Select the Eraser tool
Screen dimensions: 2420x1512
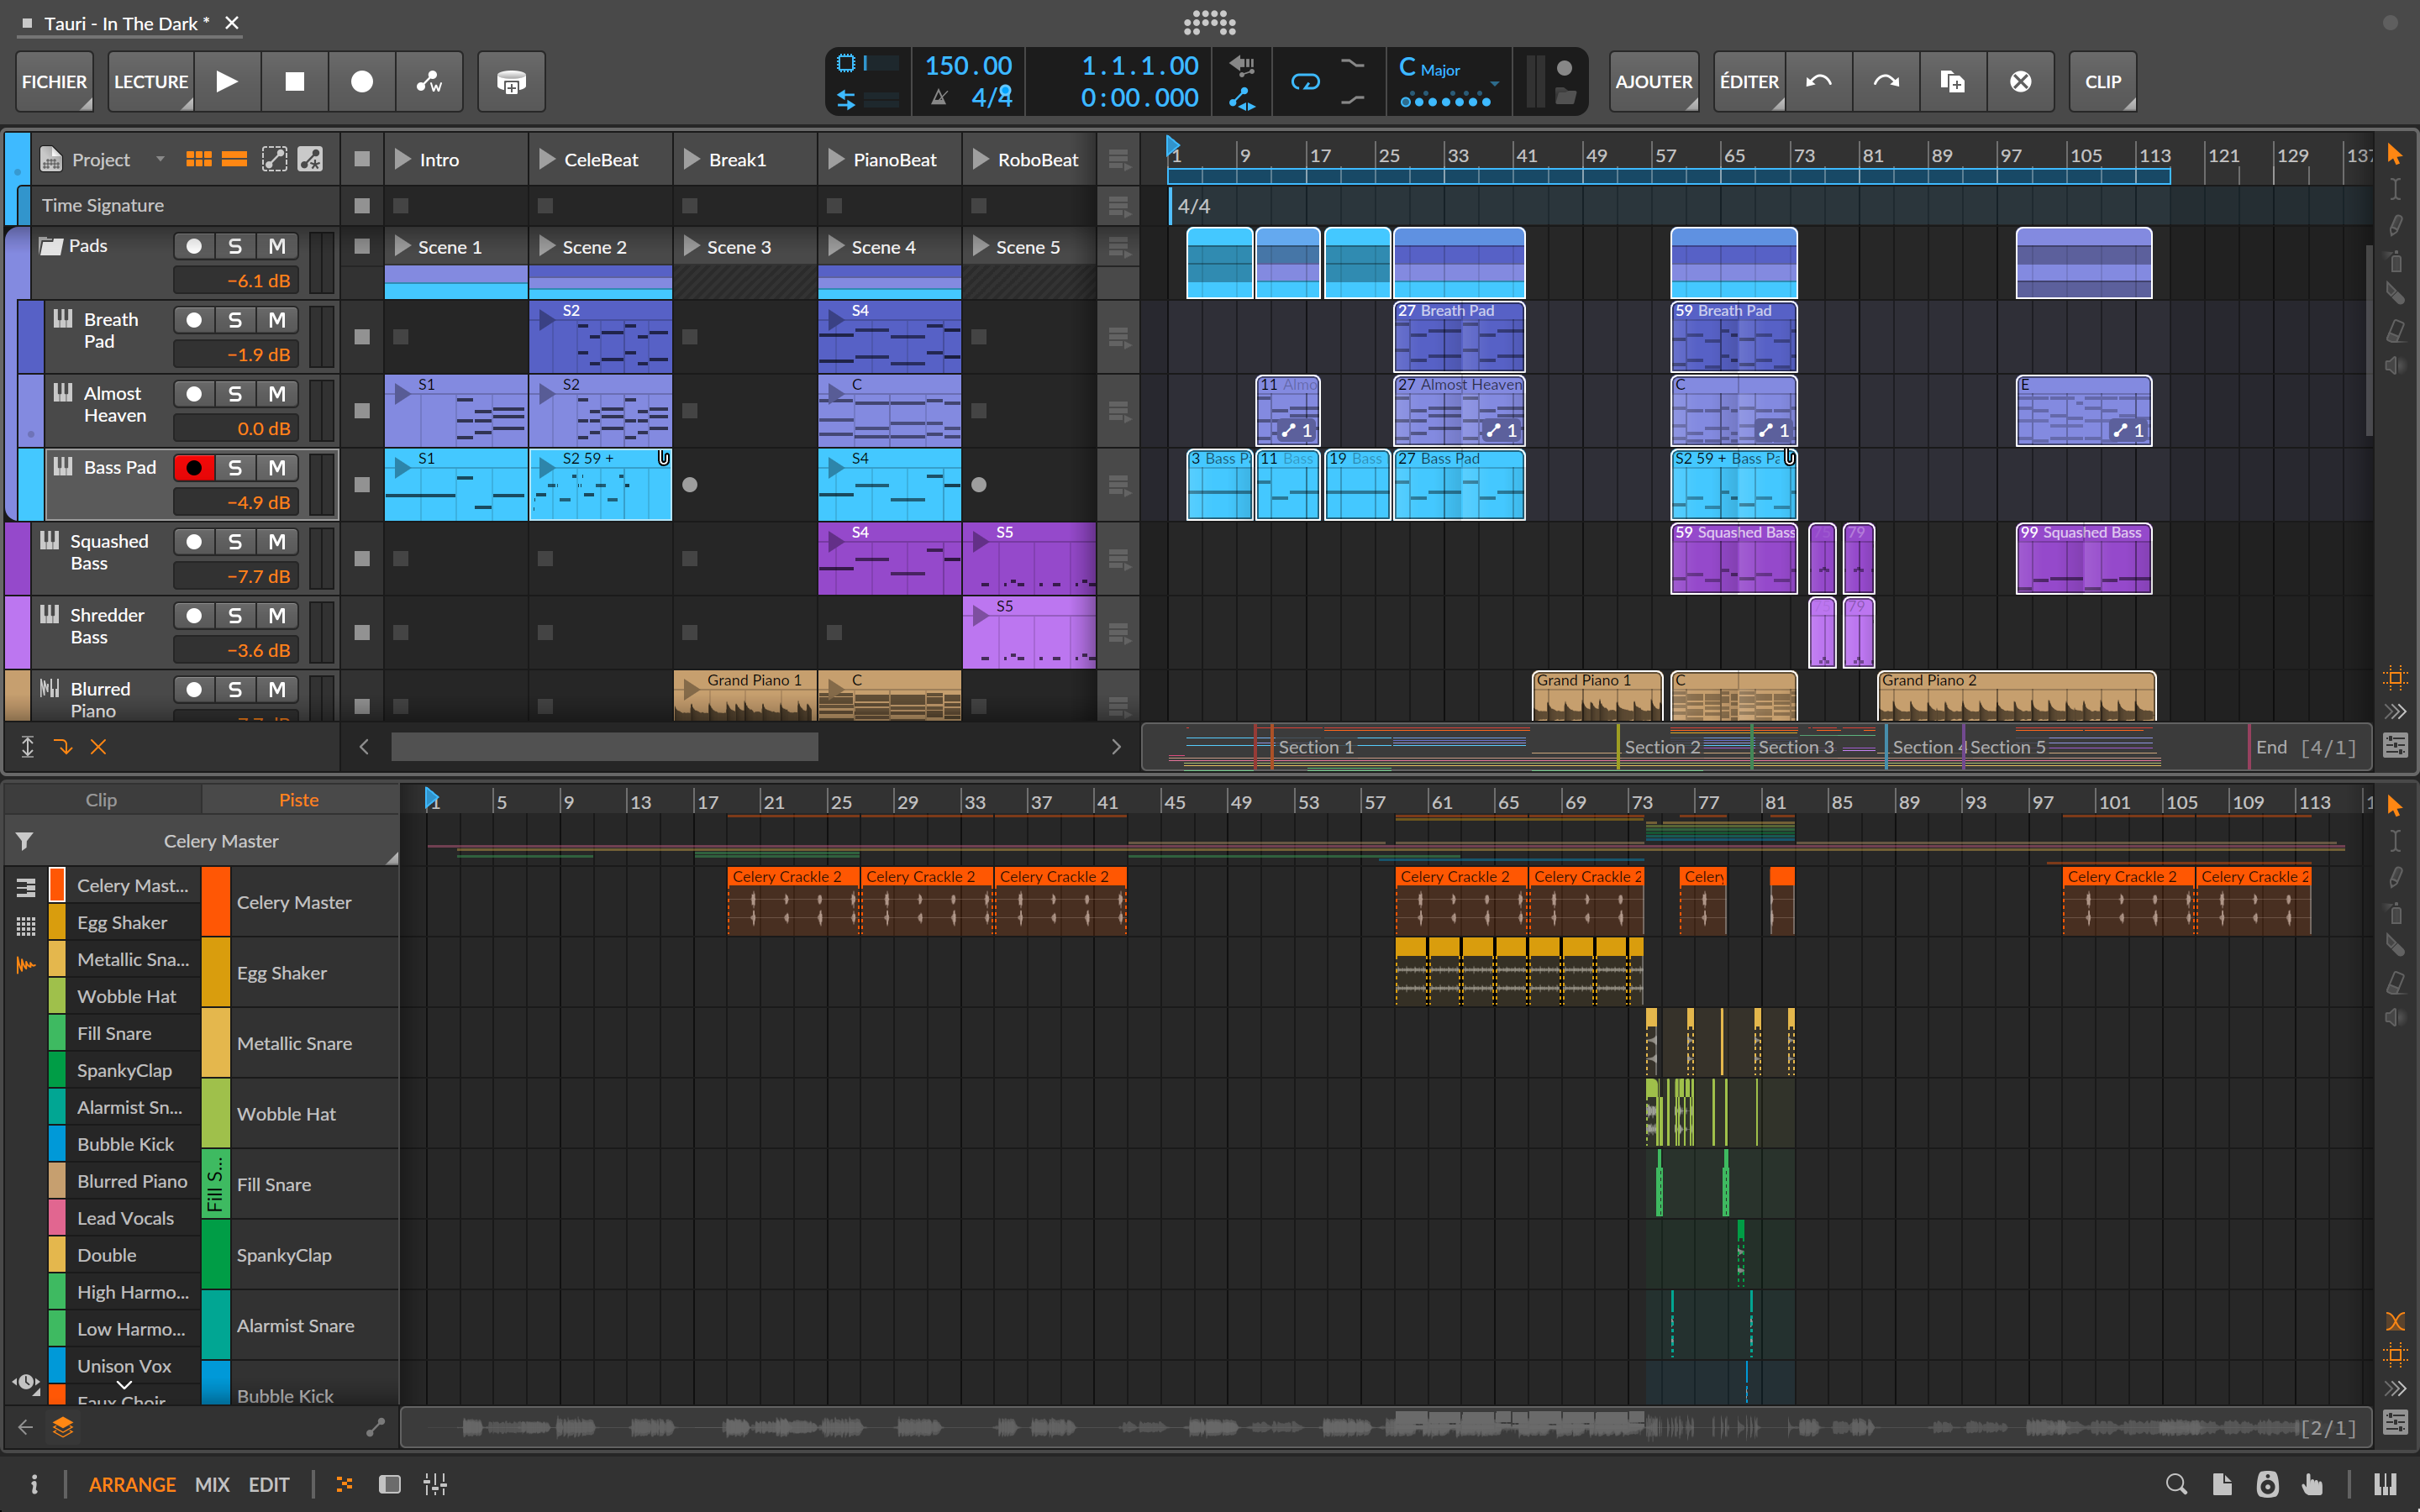tap(2395, 329)
